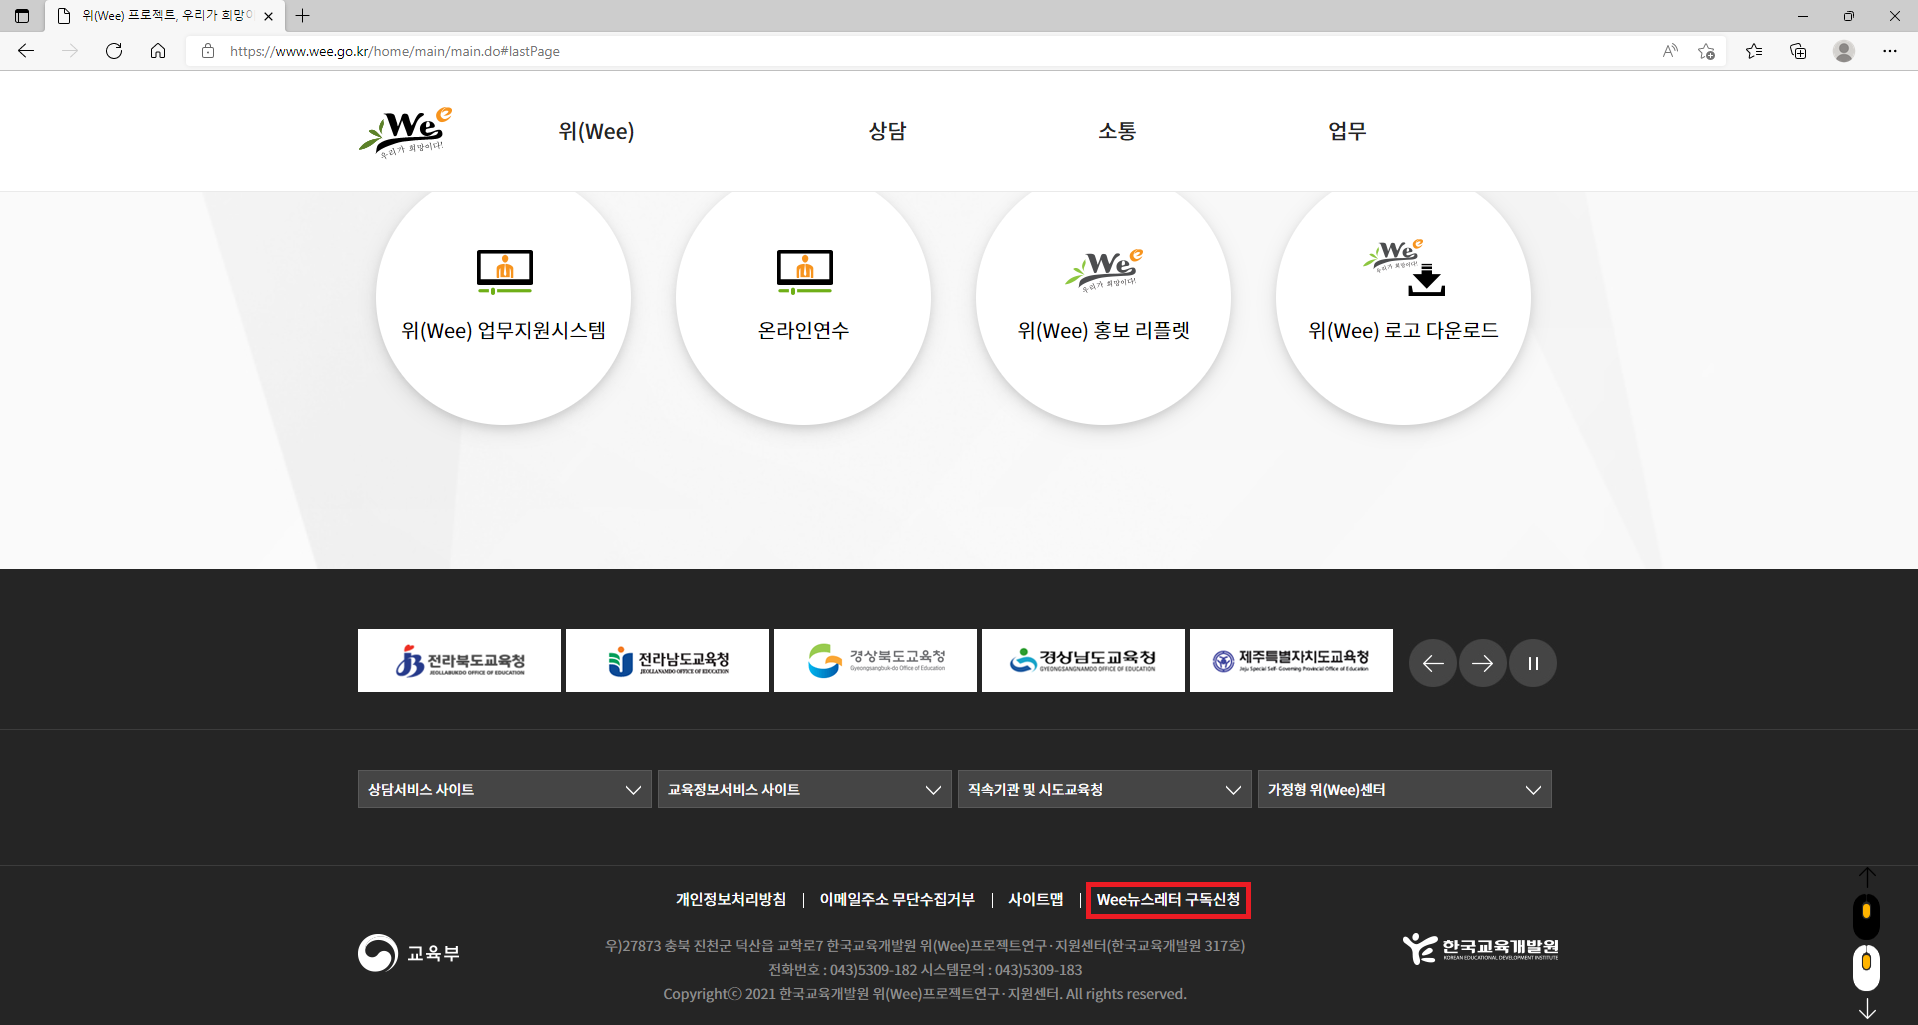1918x1025 pixels.
Task: Open 전라남도교육청 banner
Action: click(x=667, y=660)
